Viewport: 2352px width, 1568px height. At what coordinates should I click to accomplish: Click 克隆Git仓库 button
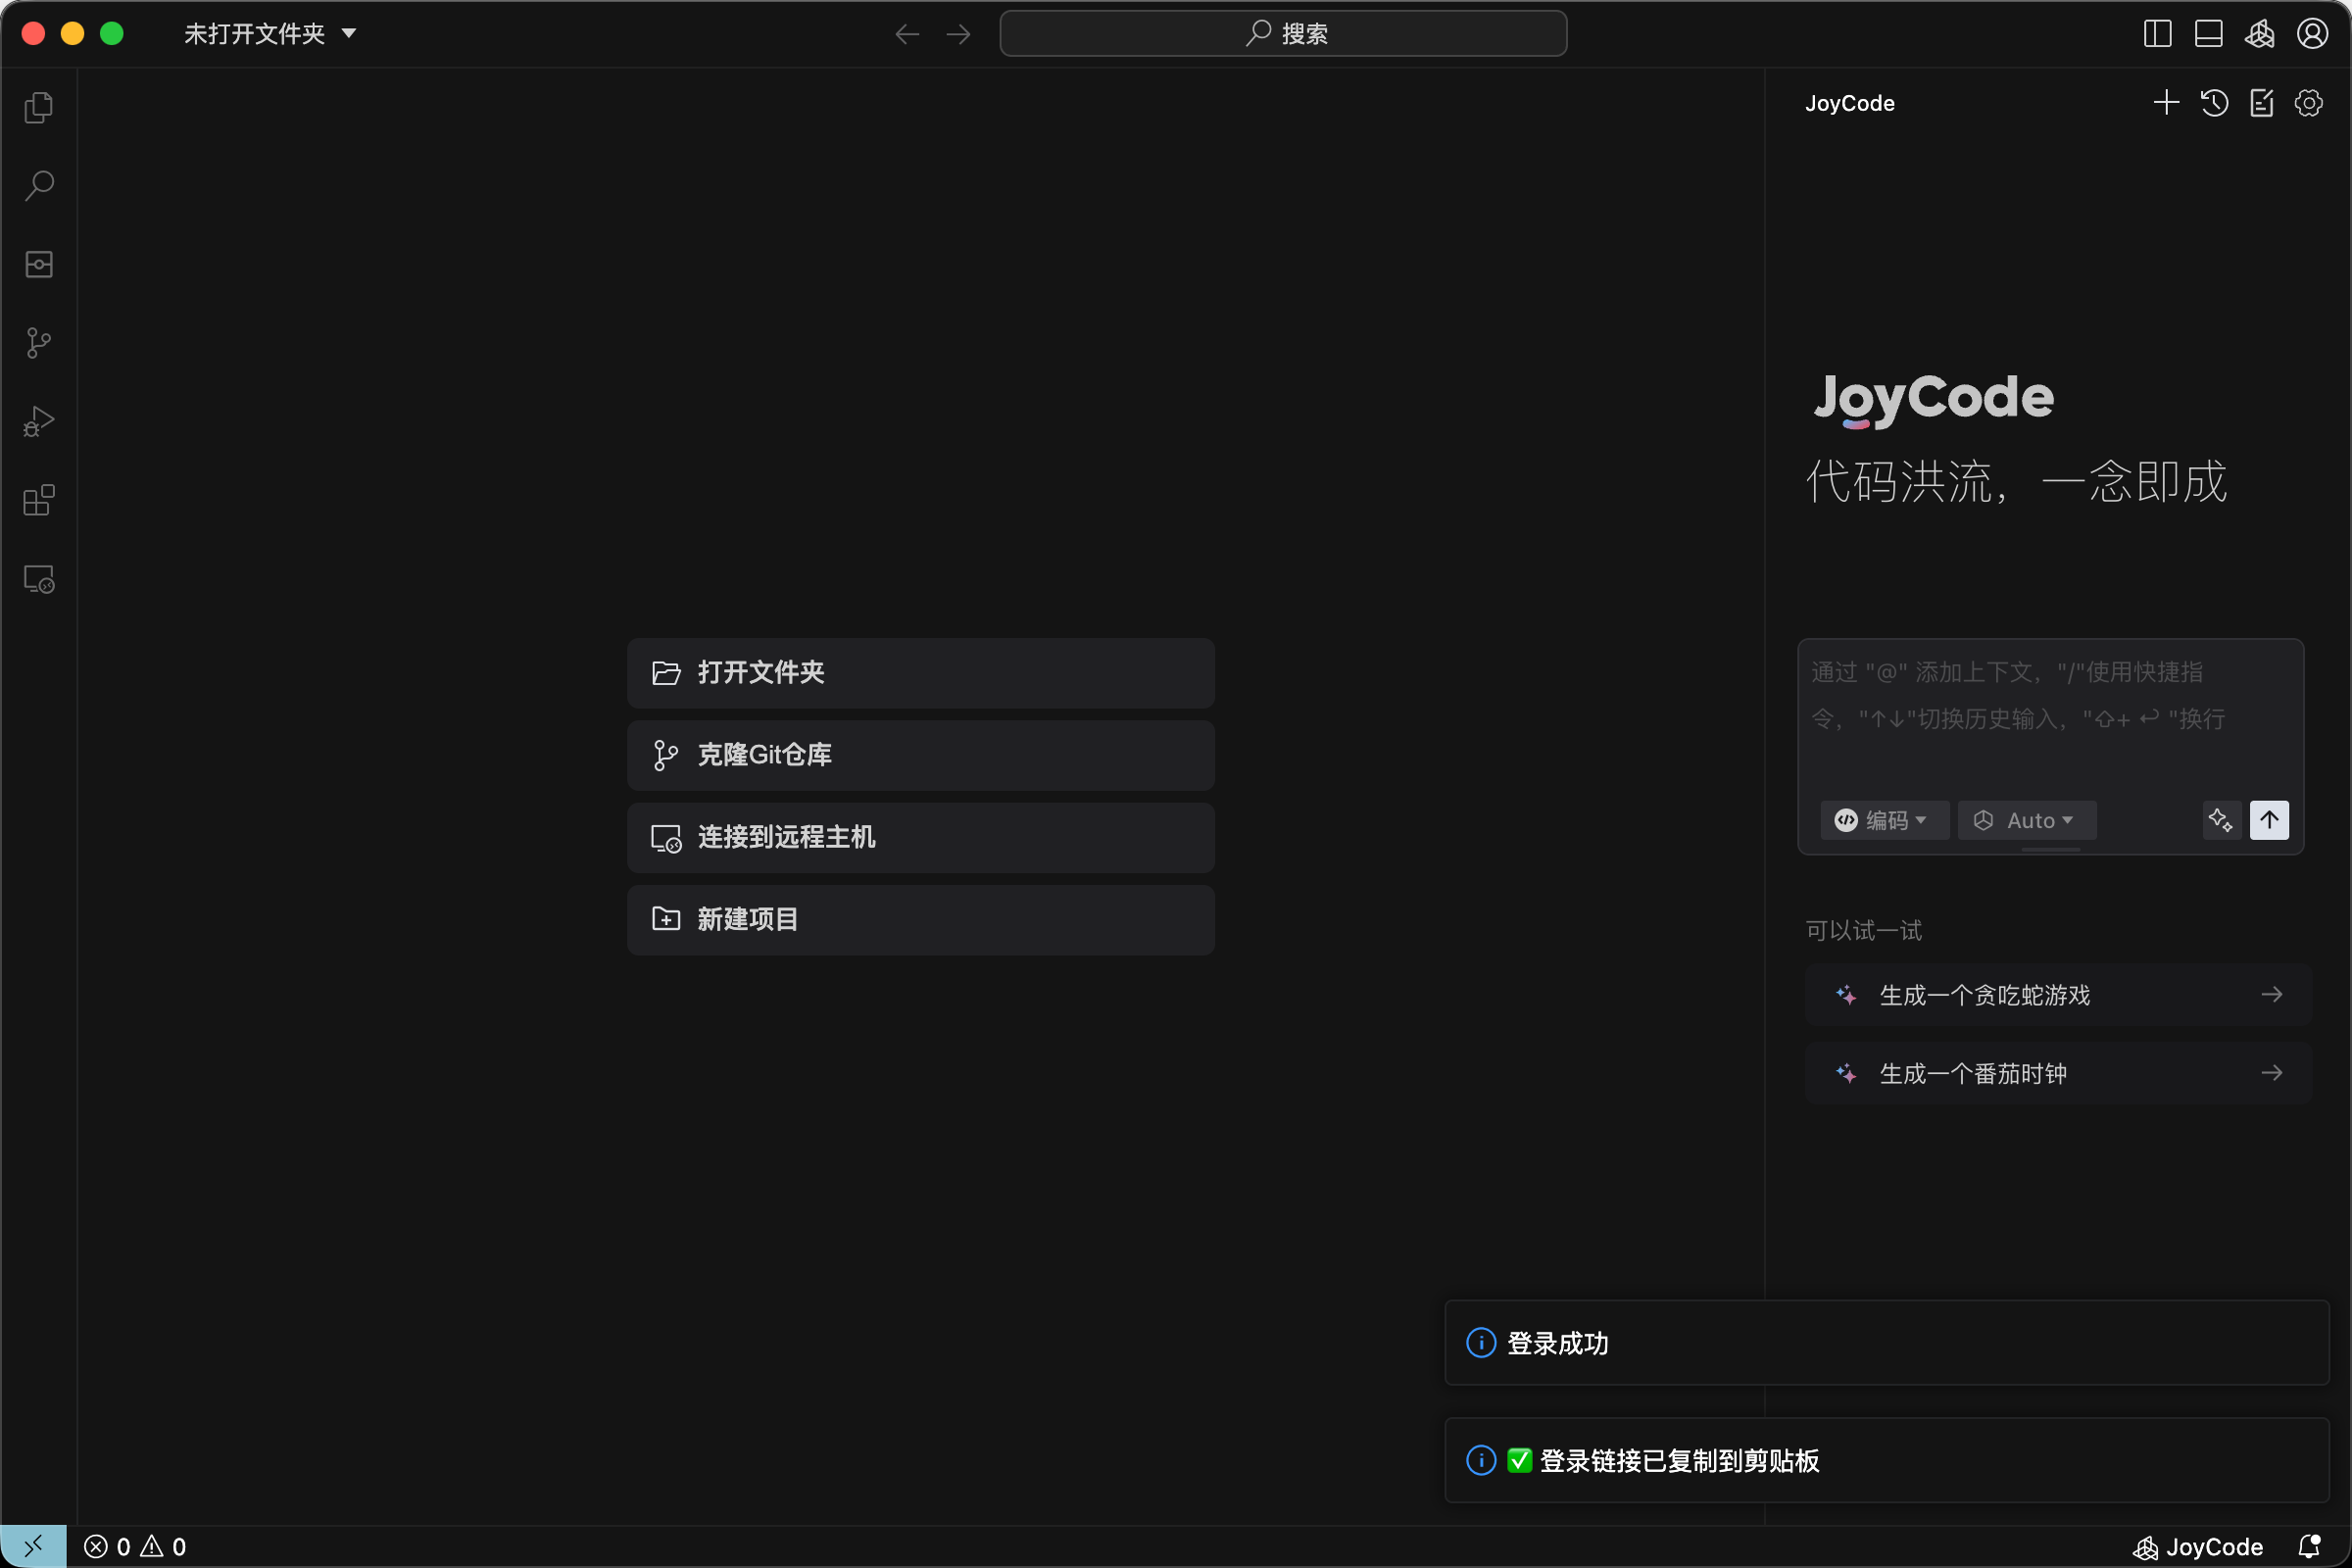(920, 755)
